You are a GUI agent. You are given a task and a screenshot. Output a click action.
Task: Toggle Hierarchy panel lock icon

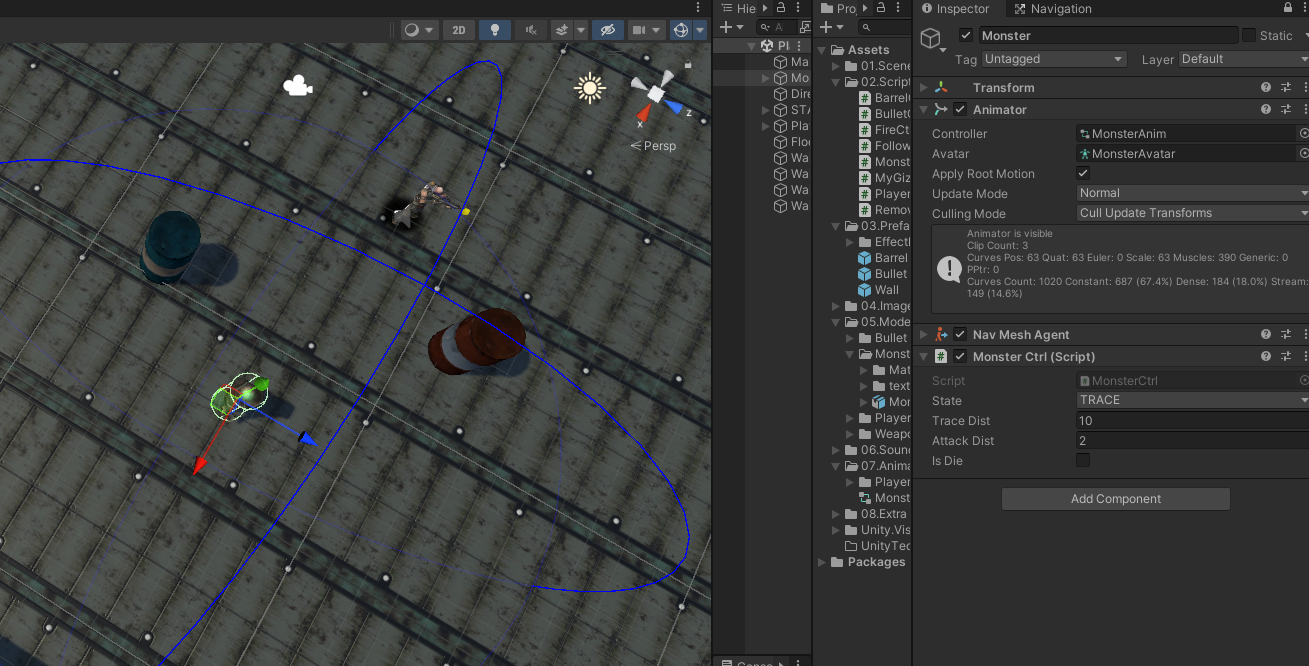click(x=781, y=8)
